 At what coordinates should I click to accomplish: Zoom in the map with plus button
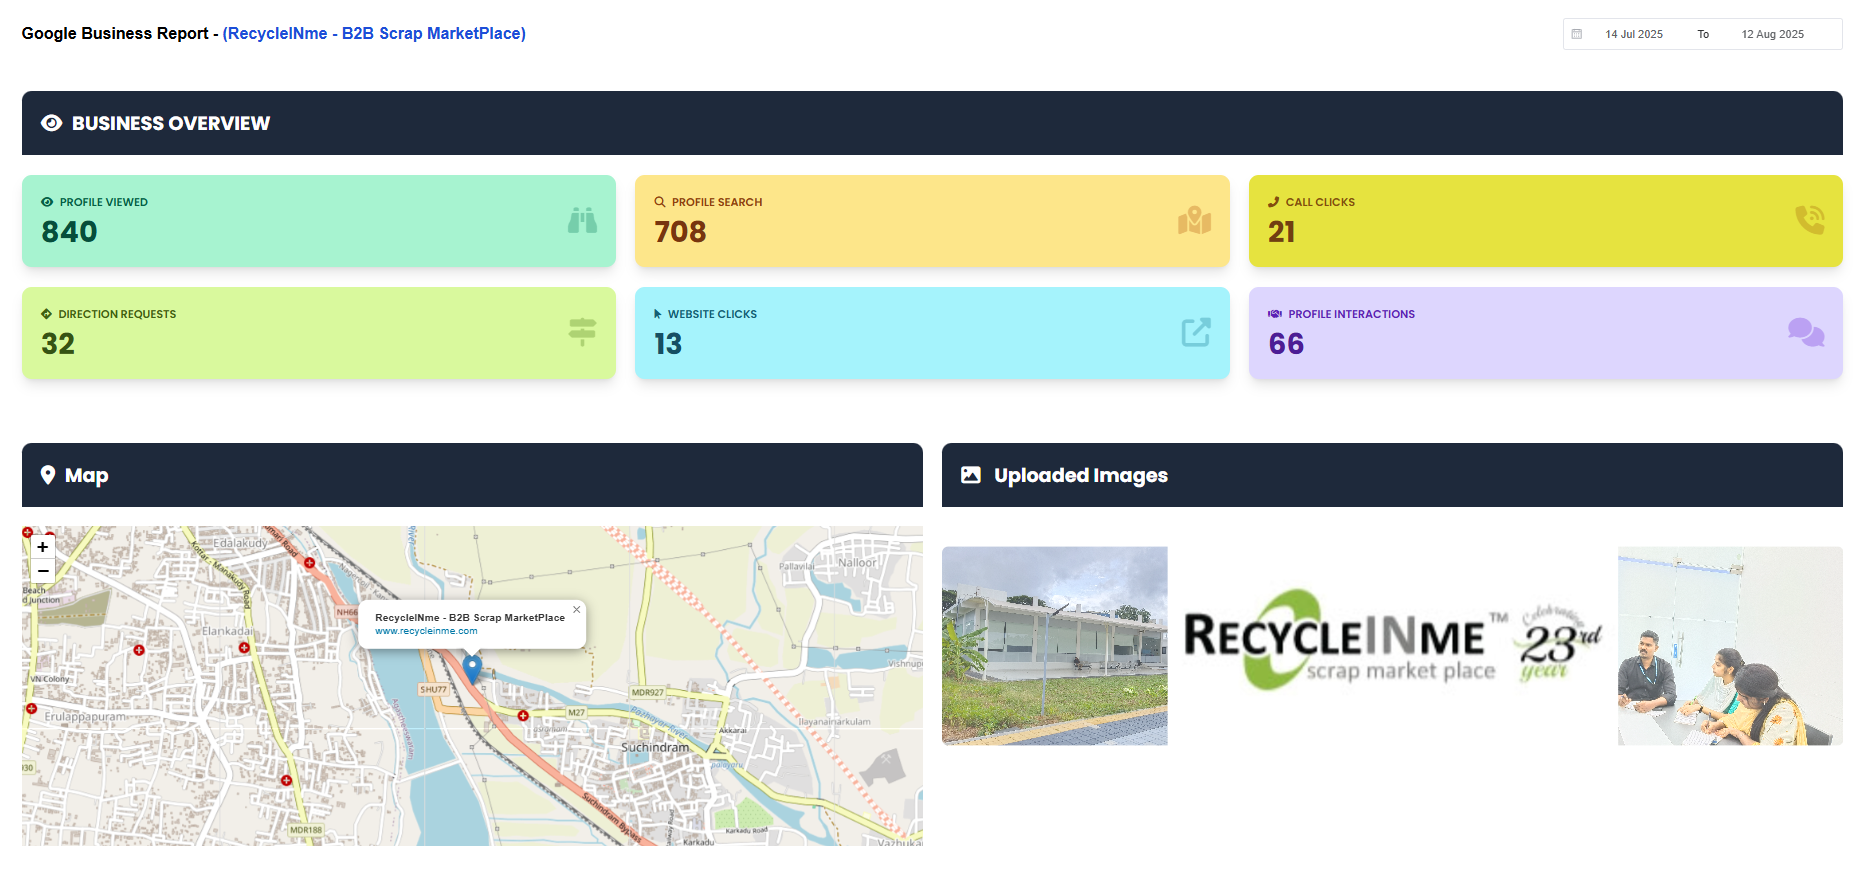pos(43,547)
